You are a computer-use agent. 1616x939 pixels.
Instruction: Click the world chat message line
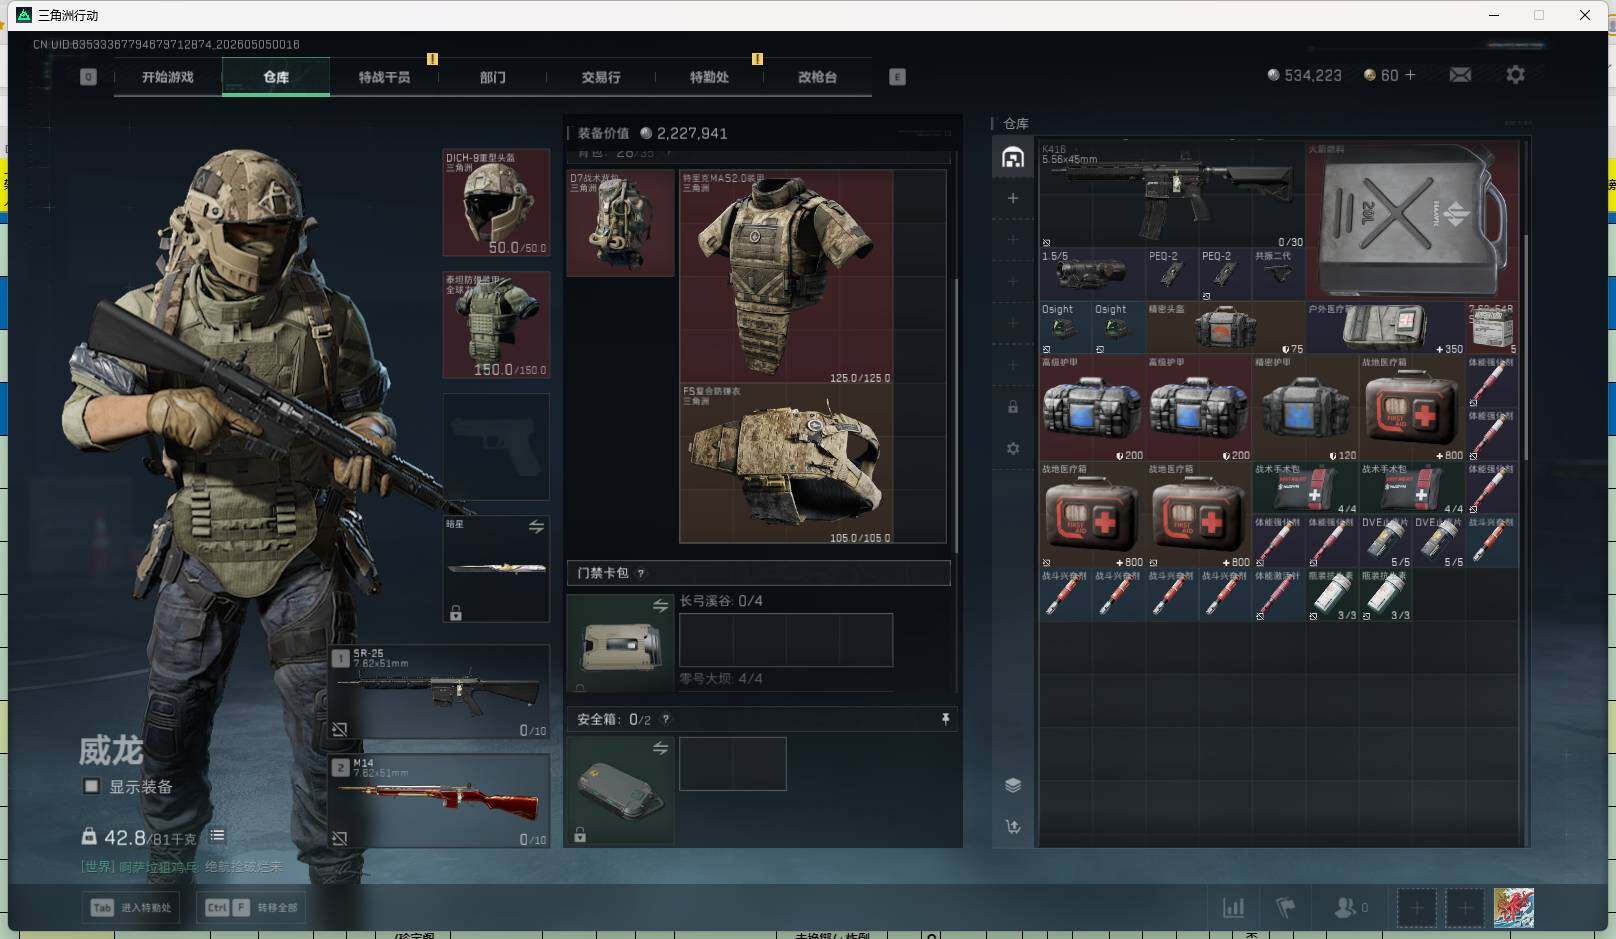pos(182,867)
